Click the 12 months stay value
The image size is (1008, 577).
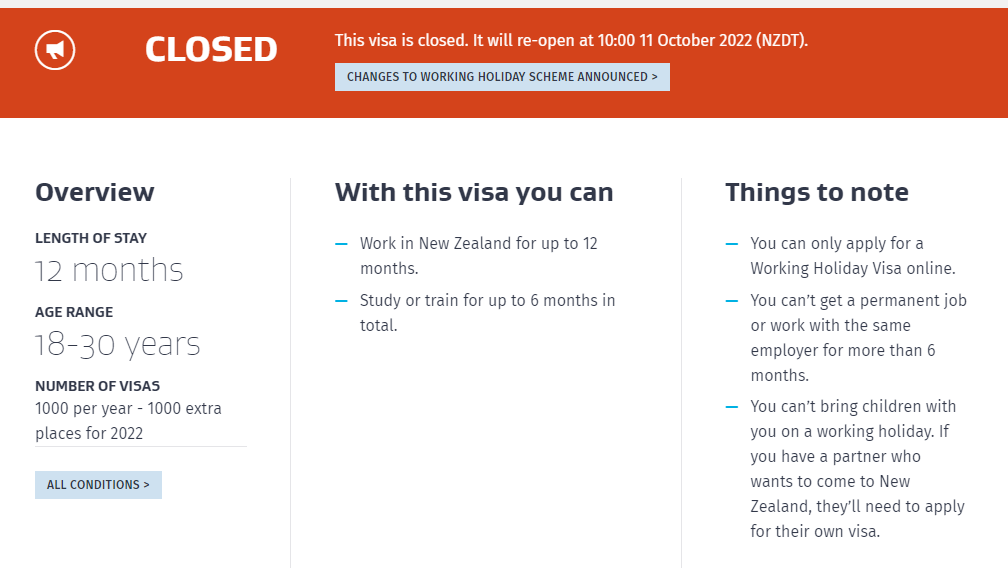click(x=109, y=270)
